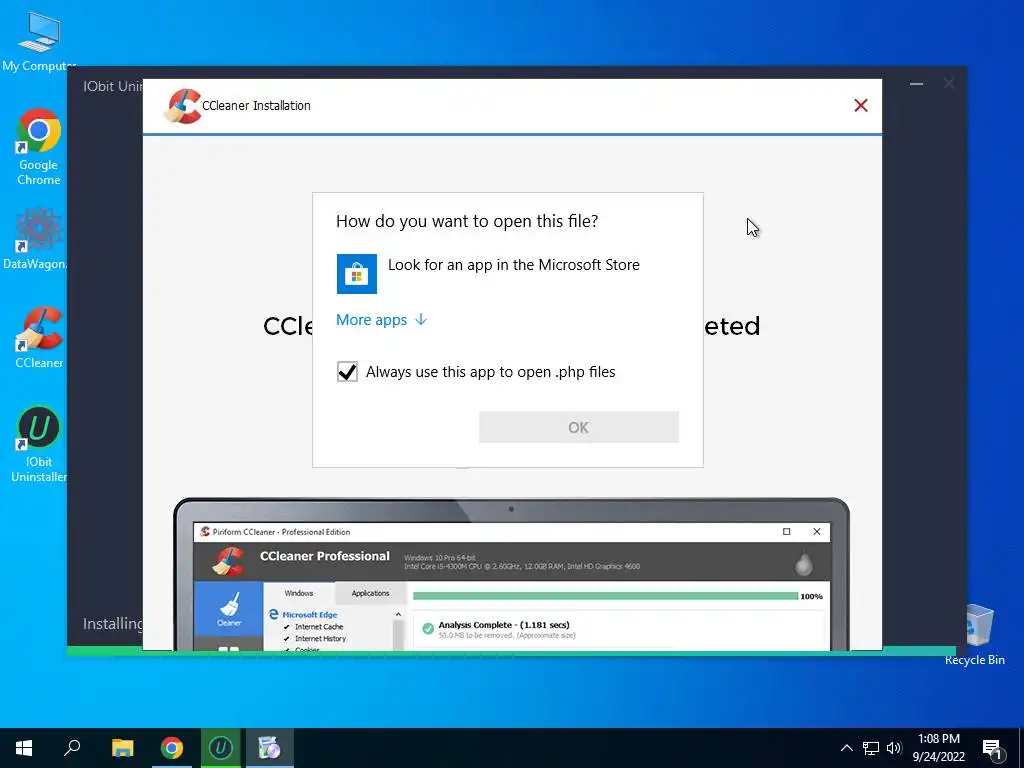Open Chrome from taskbar
Screen dimensions: 1024x768
tap(172, 748)
